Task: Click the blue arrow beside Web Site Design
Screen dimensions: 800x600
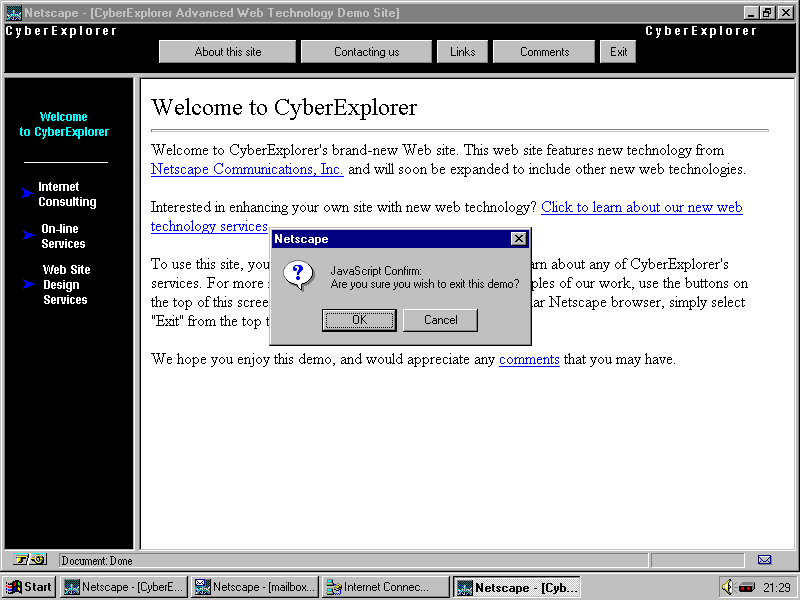Action: (x=29, y=284)
